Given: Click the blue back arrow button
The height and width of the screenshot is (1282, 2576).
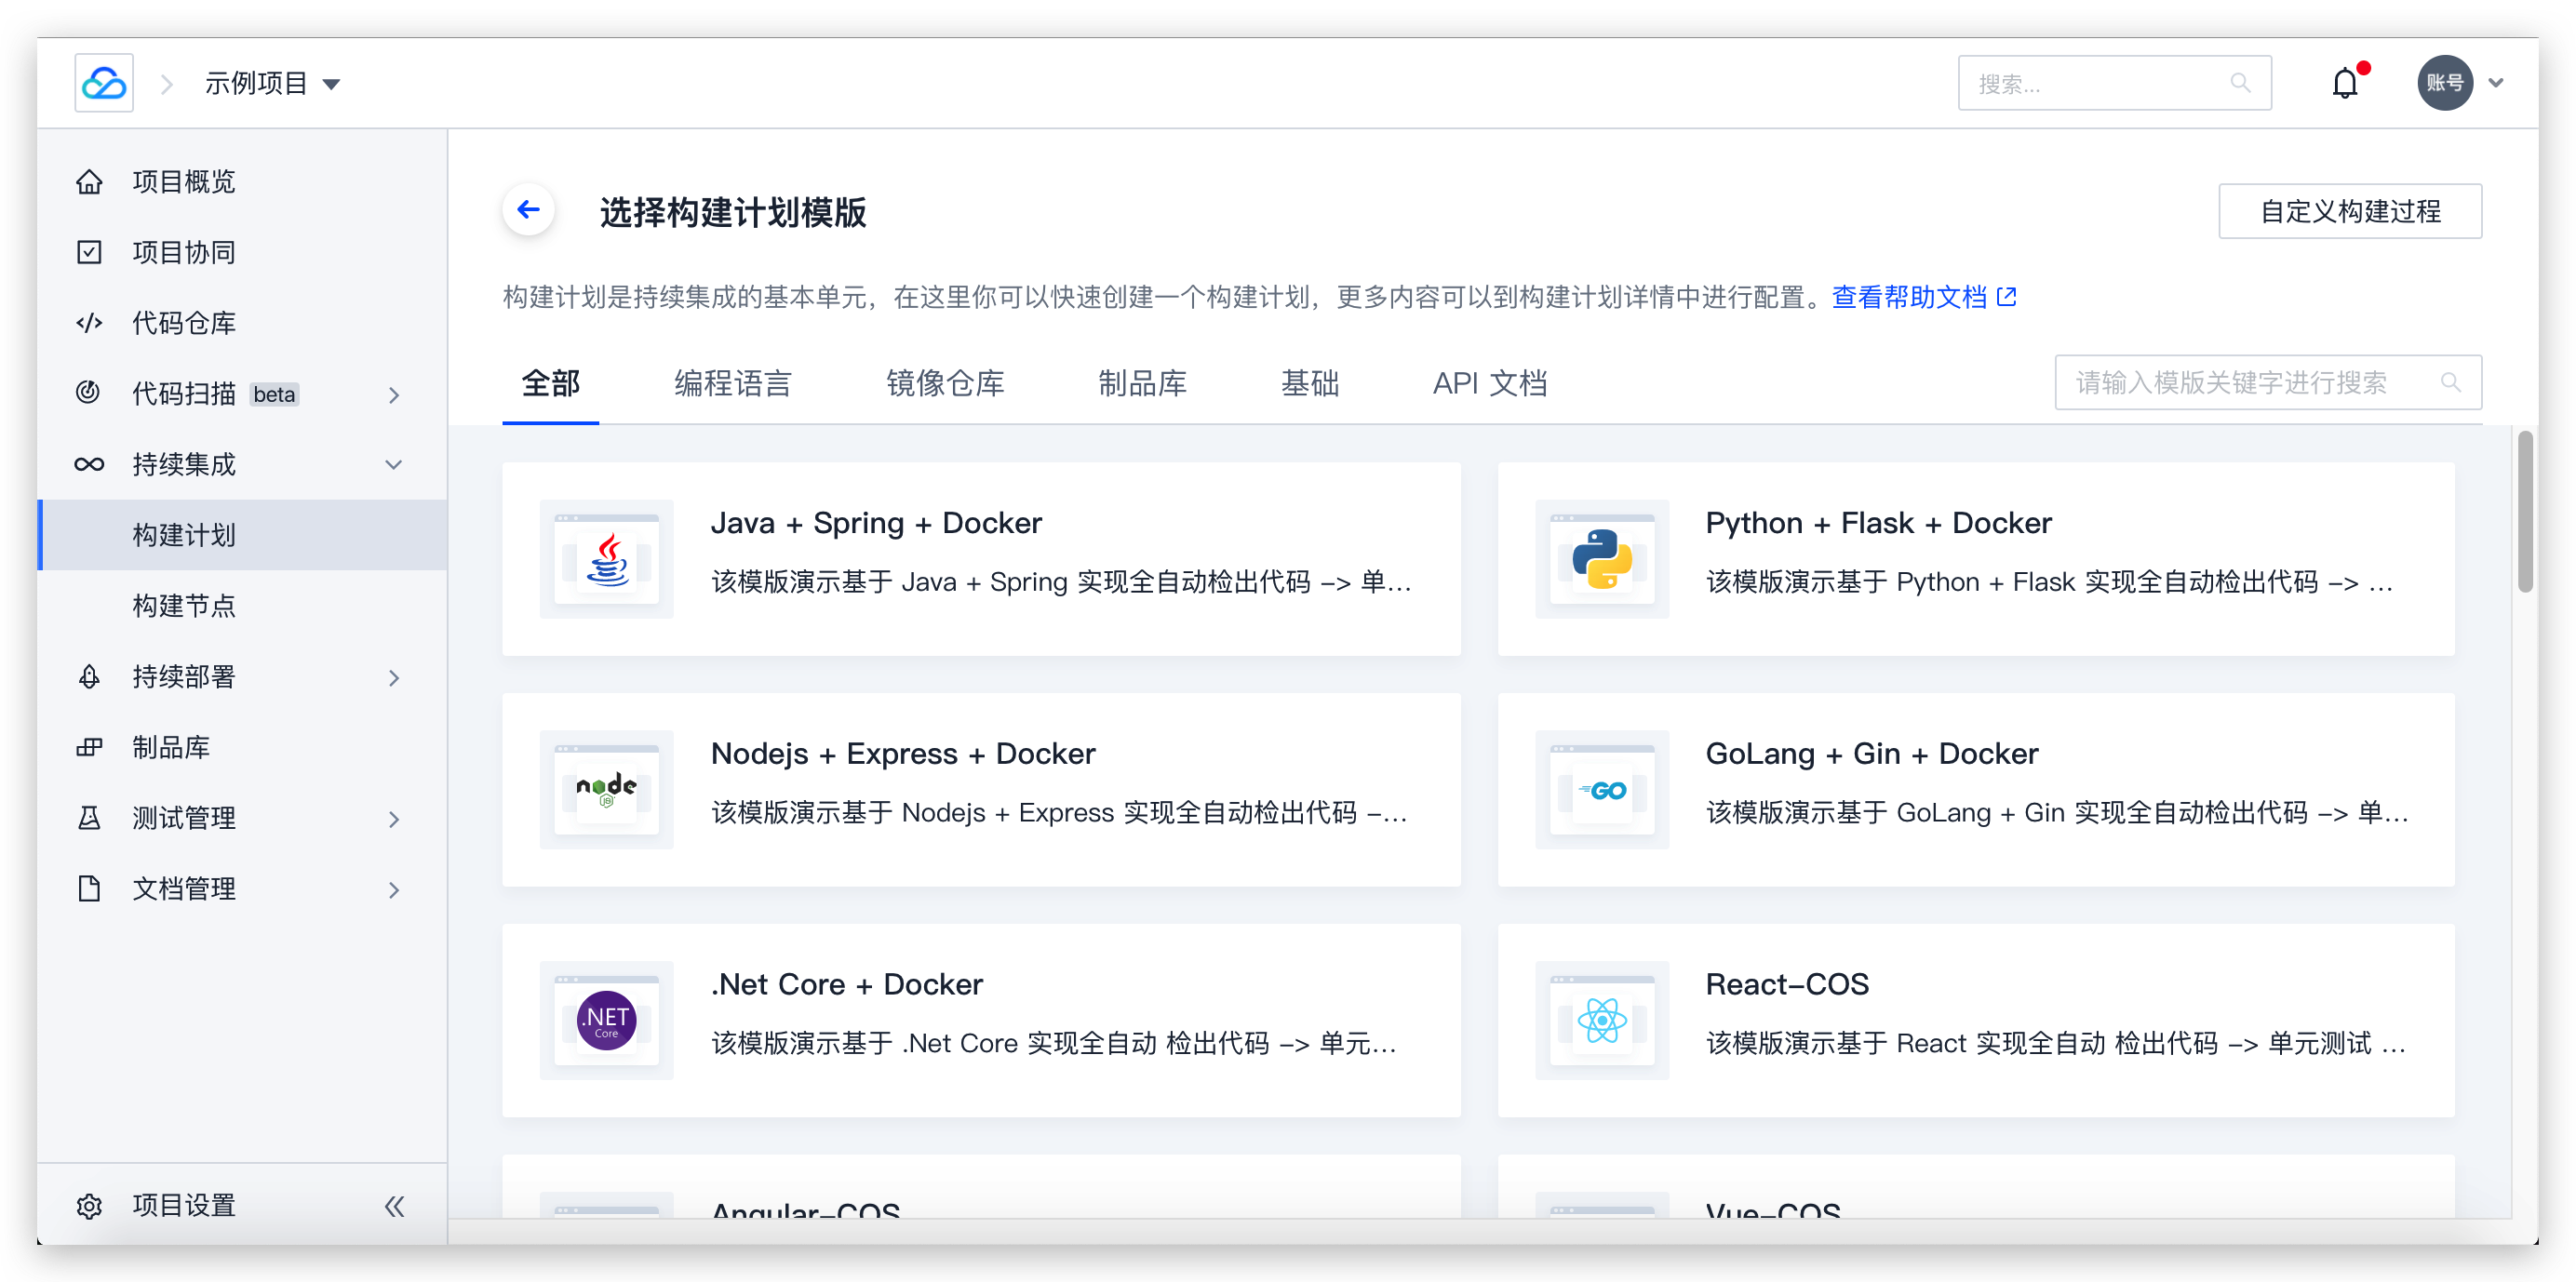Looking at the screenshot, I should 528,210.
